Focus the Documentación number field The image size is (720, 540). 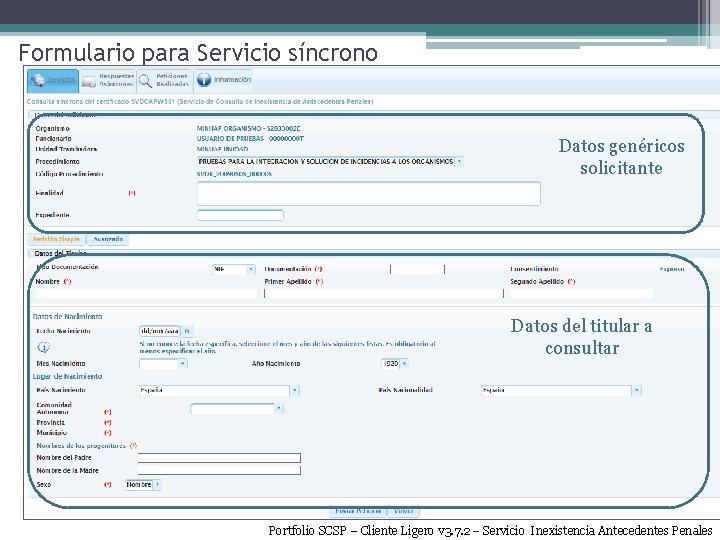pyautogui.click(x=417, y=269)
